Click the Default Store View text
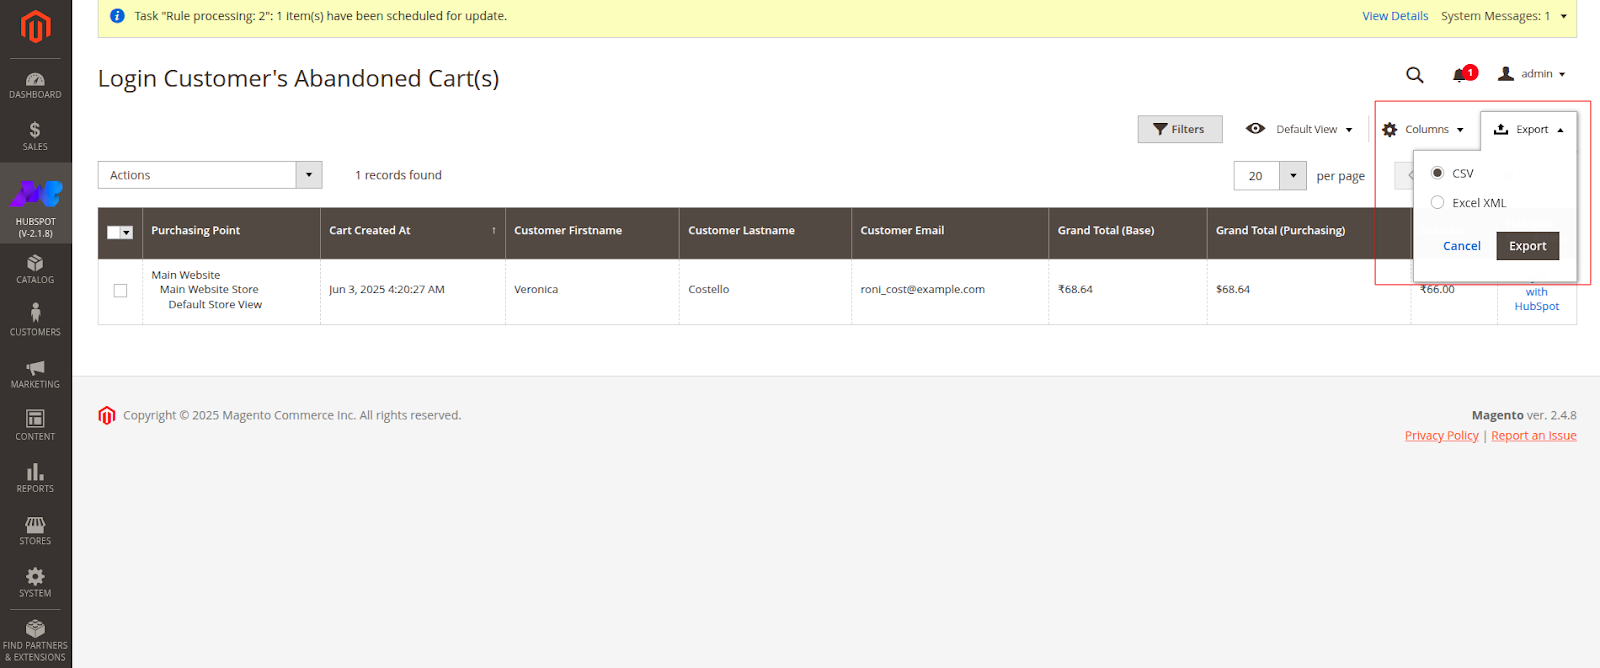The width and height of the screenshot is (1600, 668). coord(215,305)
